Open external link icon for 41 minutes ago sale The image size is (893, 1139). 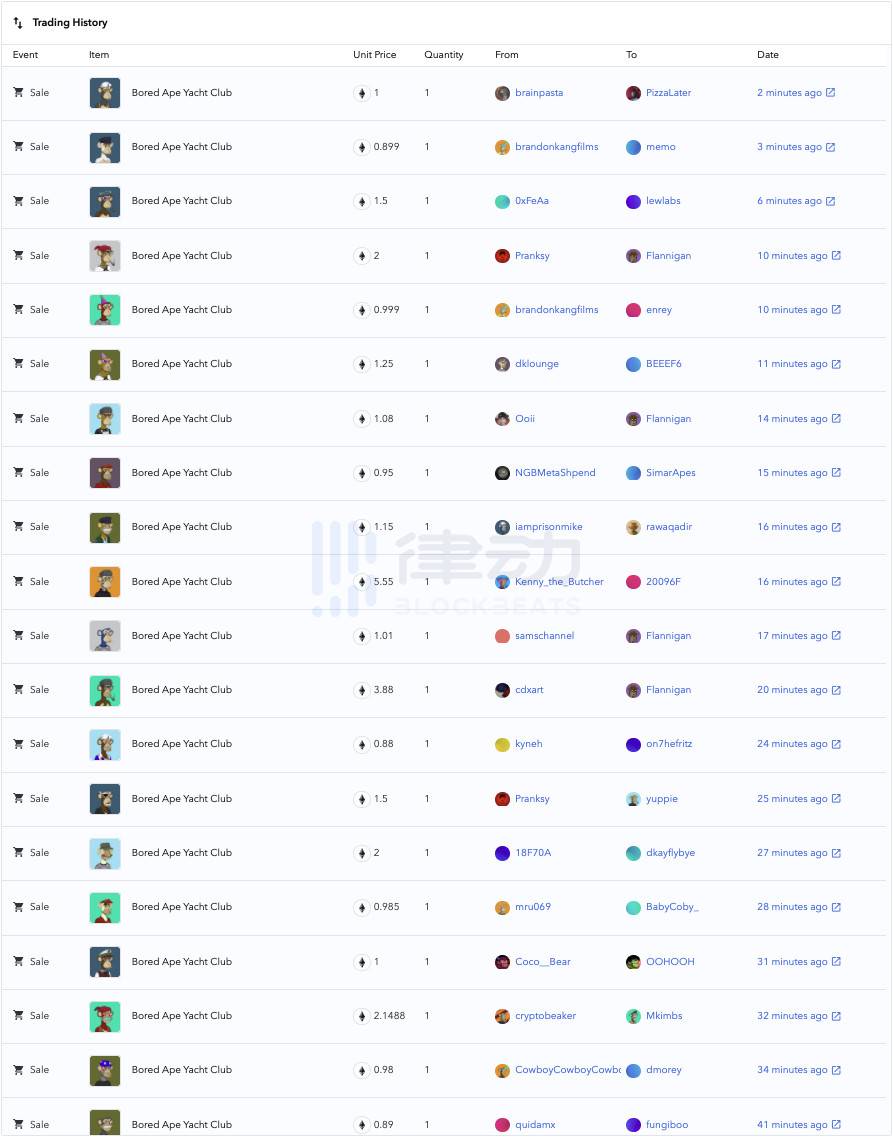(836, 1125)
